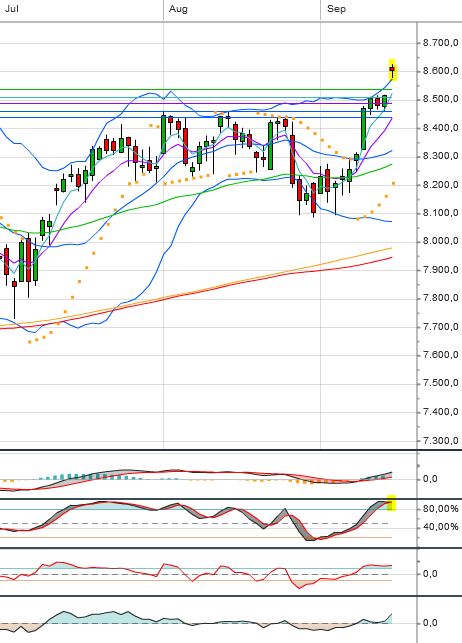Click the yellow-highlighted stochastic reading
Image resolution: width=462 pixels, height=643 pixels.
click(391, 503)
